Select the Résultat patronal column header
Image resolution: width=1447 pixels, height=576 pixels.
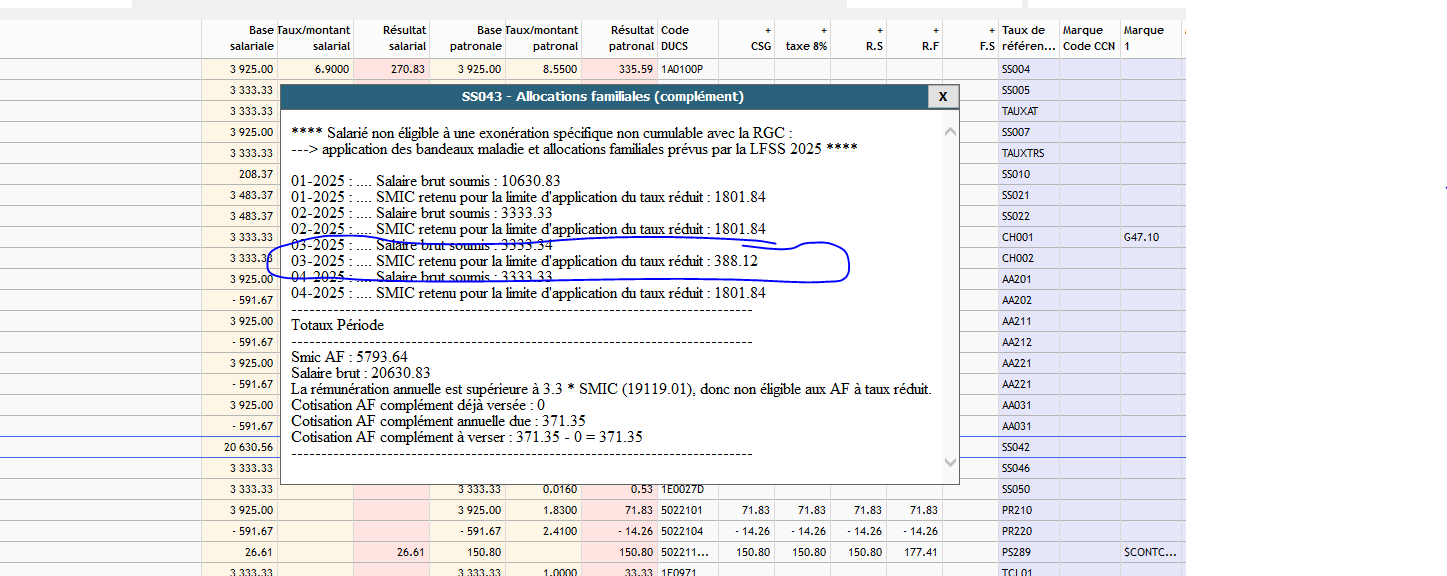click(x=619, y=38)
